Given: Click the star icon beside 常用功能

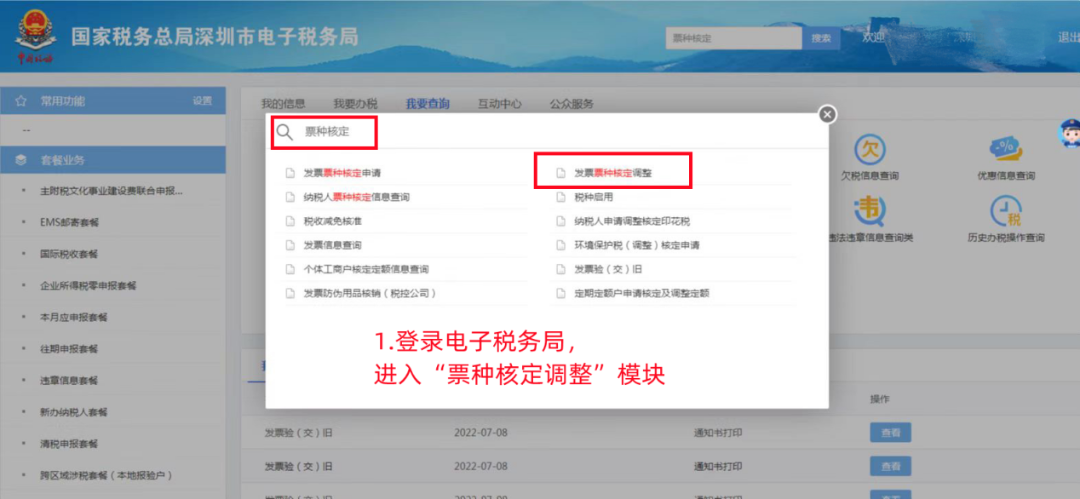Looking at the screenshot, I should [x=21, y=101].
